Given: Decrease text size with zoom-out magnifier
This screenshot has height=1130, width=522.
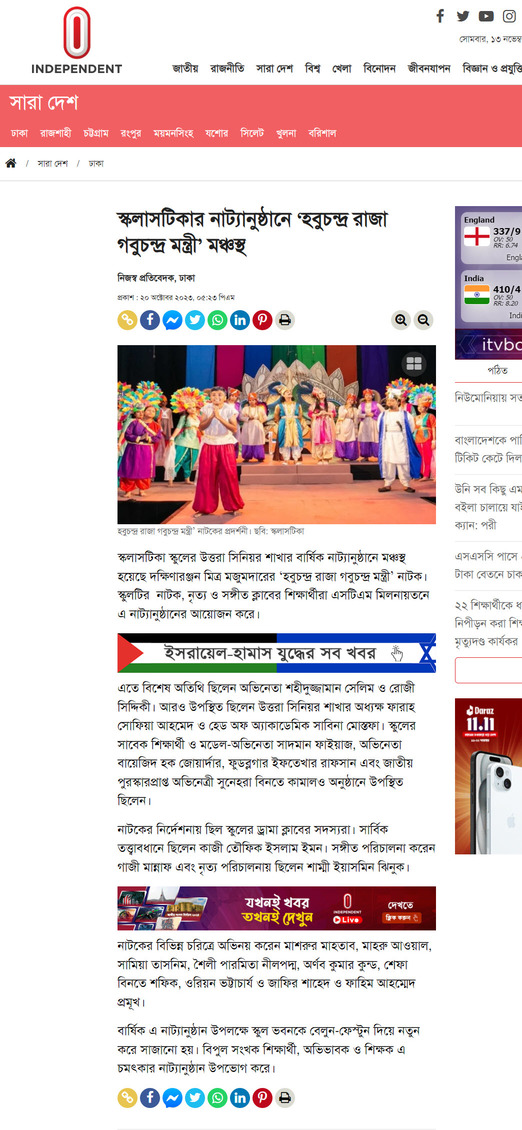Looking at the screenshot, I should click(x=424, y=320).
